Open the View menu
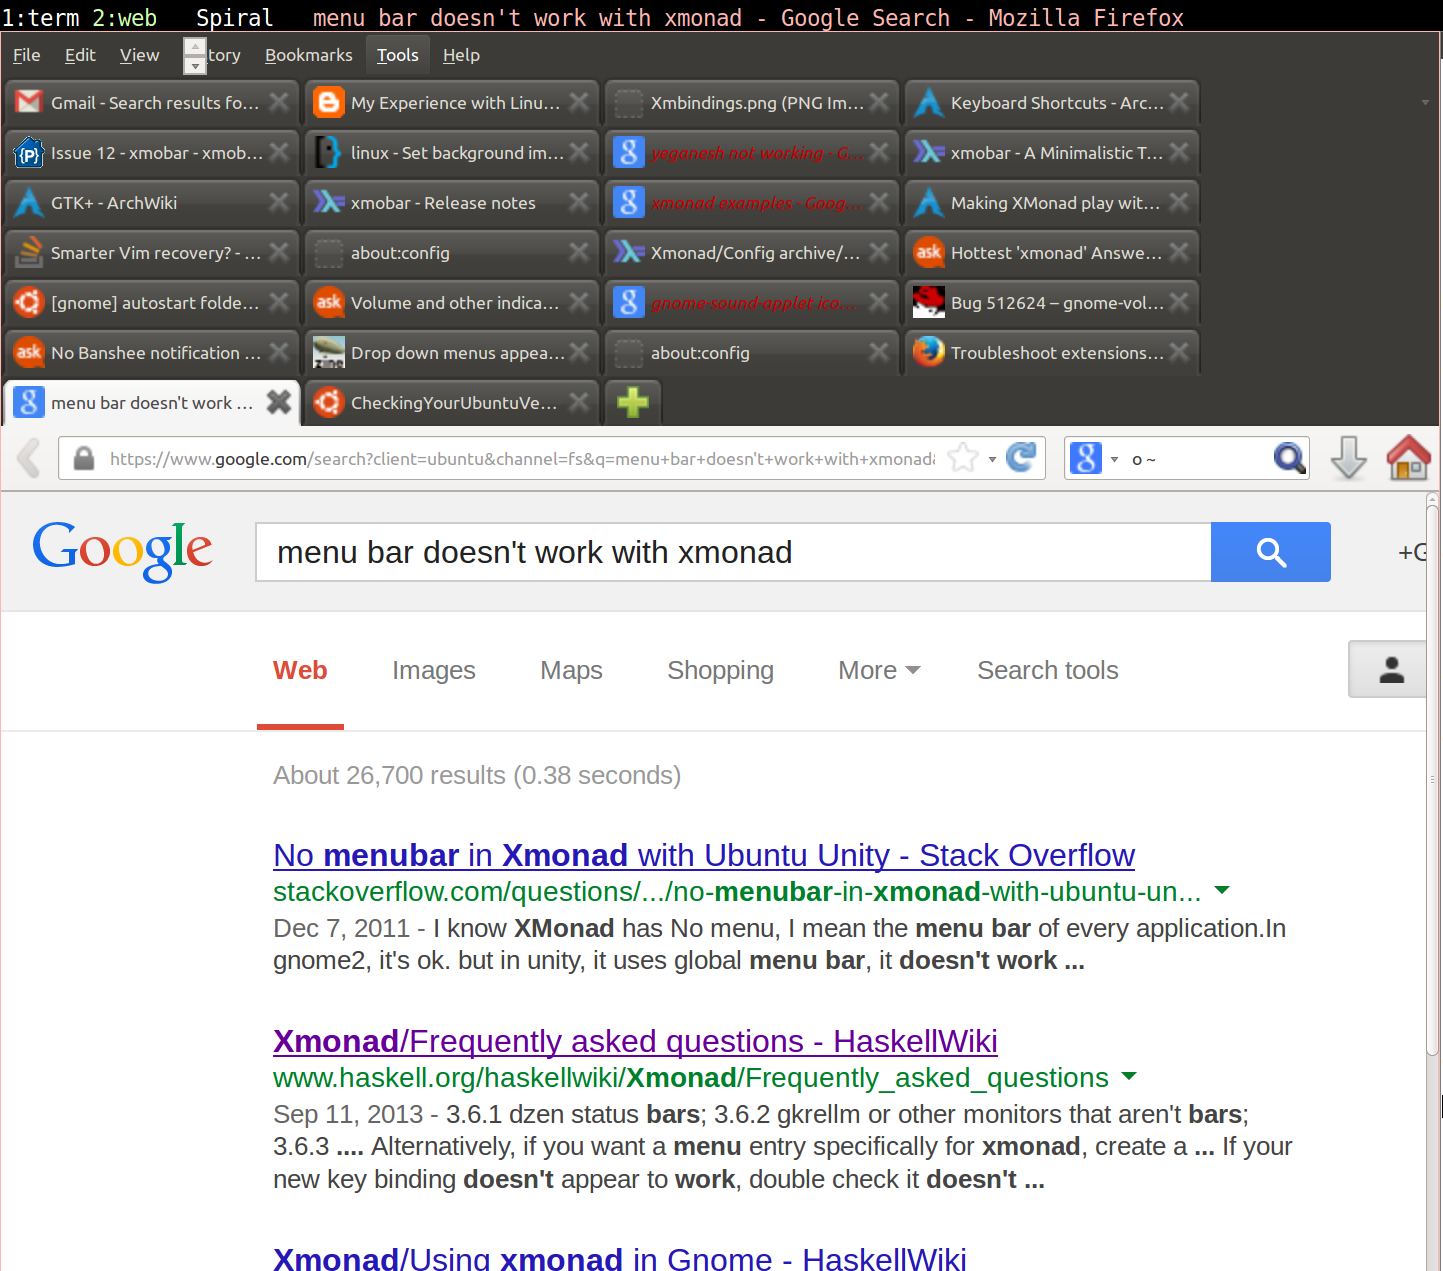Screen dimensions: 1443x1271 139,55
